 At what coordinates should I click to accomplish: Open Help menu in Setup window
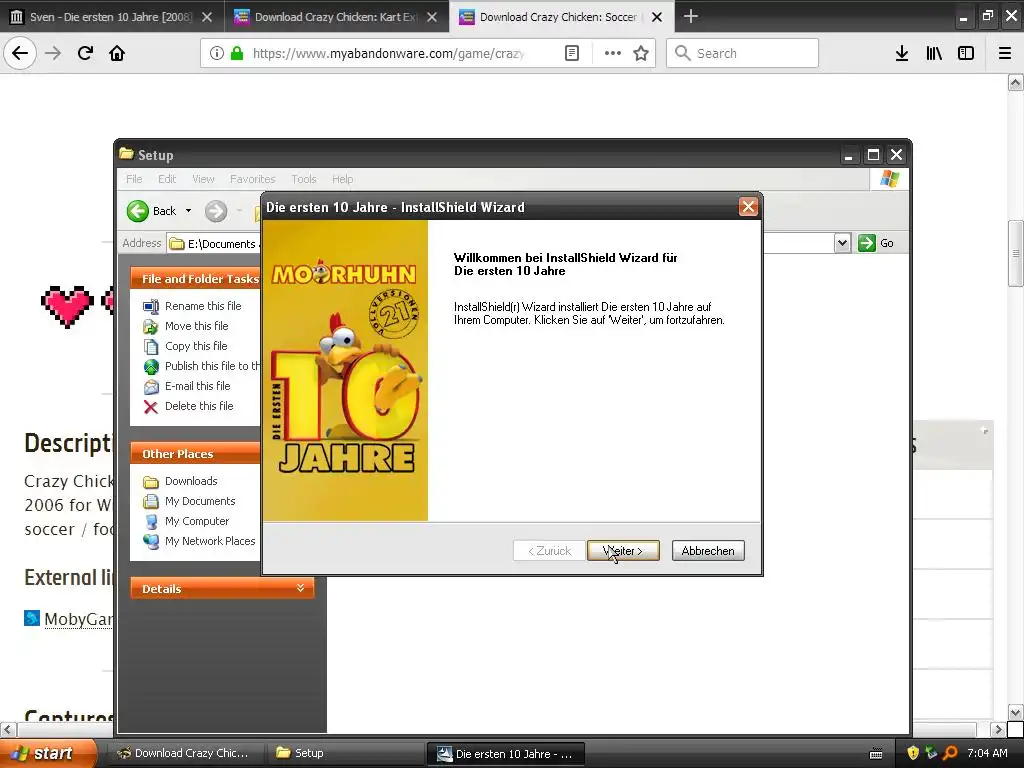[x=342, y=179]
